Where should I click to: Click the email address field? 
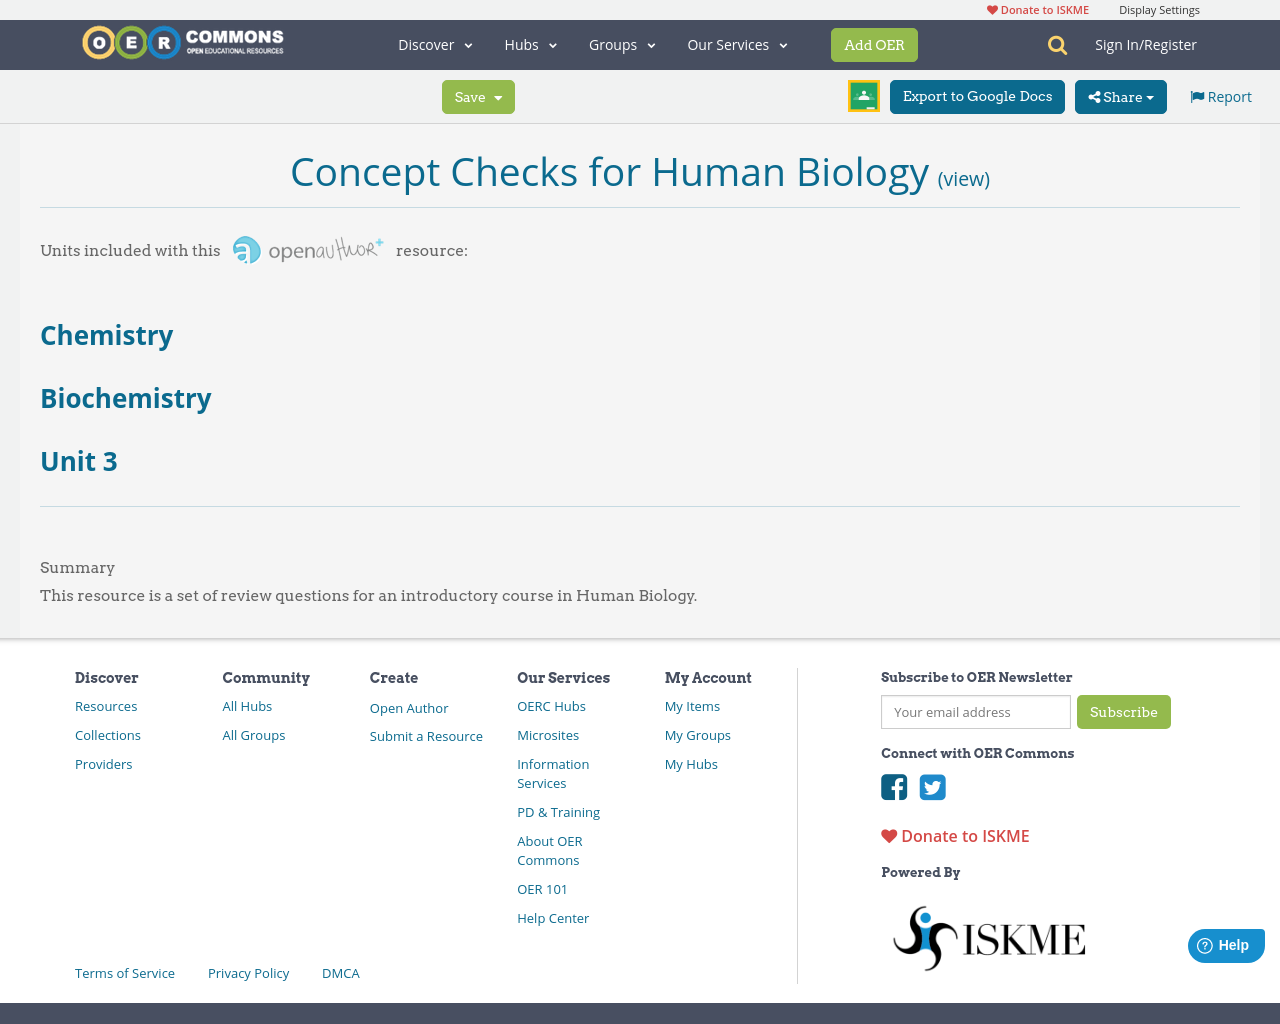point(975,712)
